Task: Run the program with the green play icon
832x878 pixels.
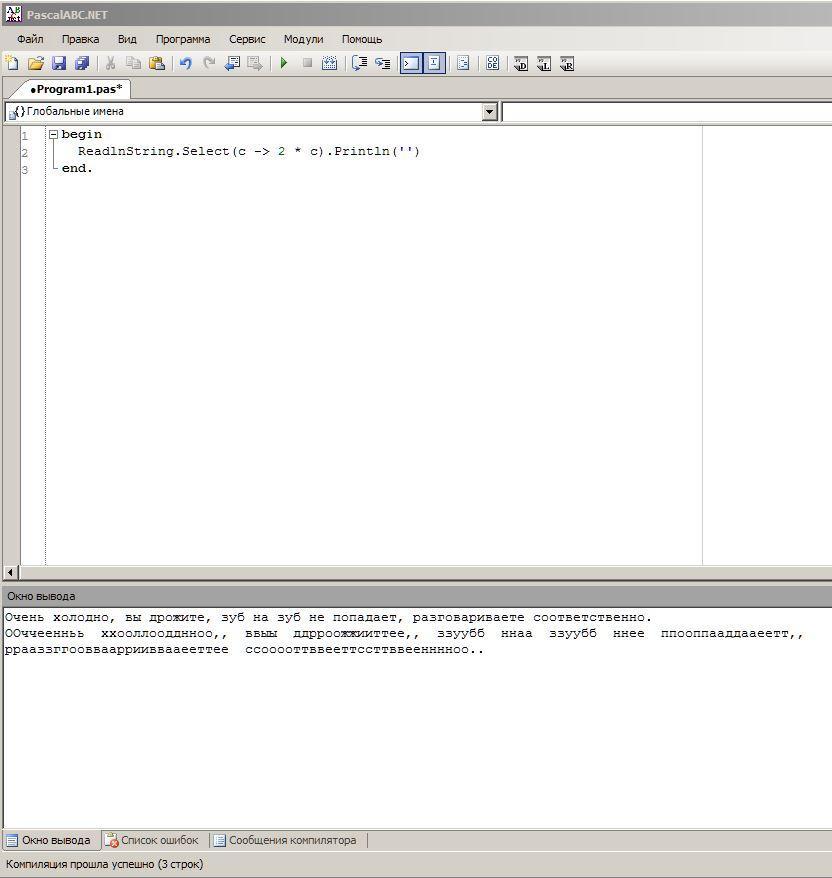Action: point(284,63)
